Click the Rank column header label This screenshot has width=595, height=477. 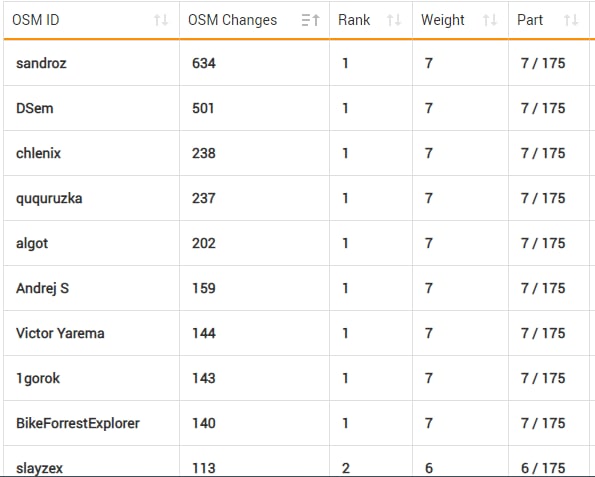click(354, 20)
